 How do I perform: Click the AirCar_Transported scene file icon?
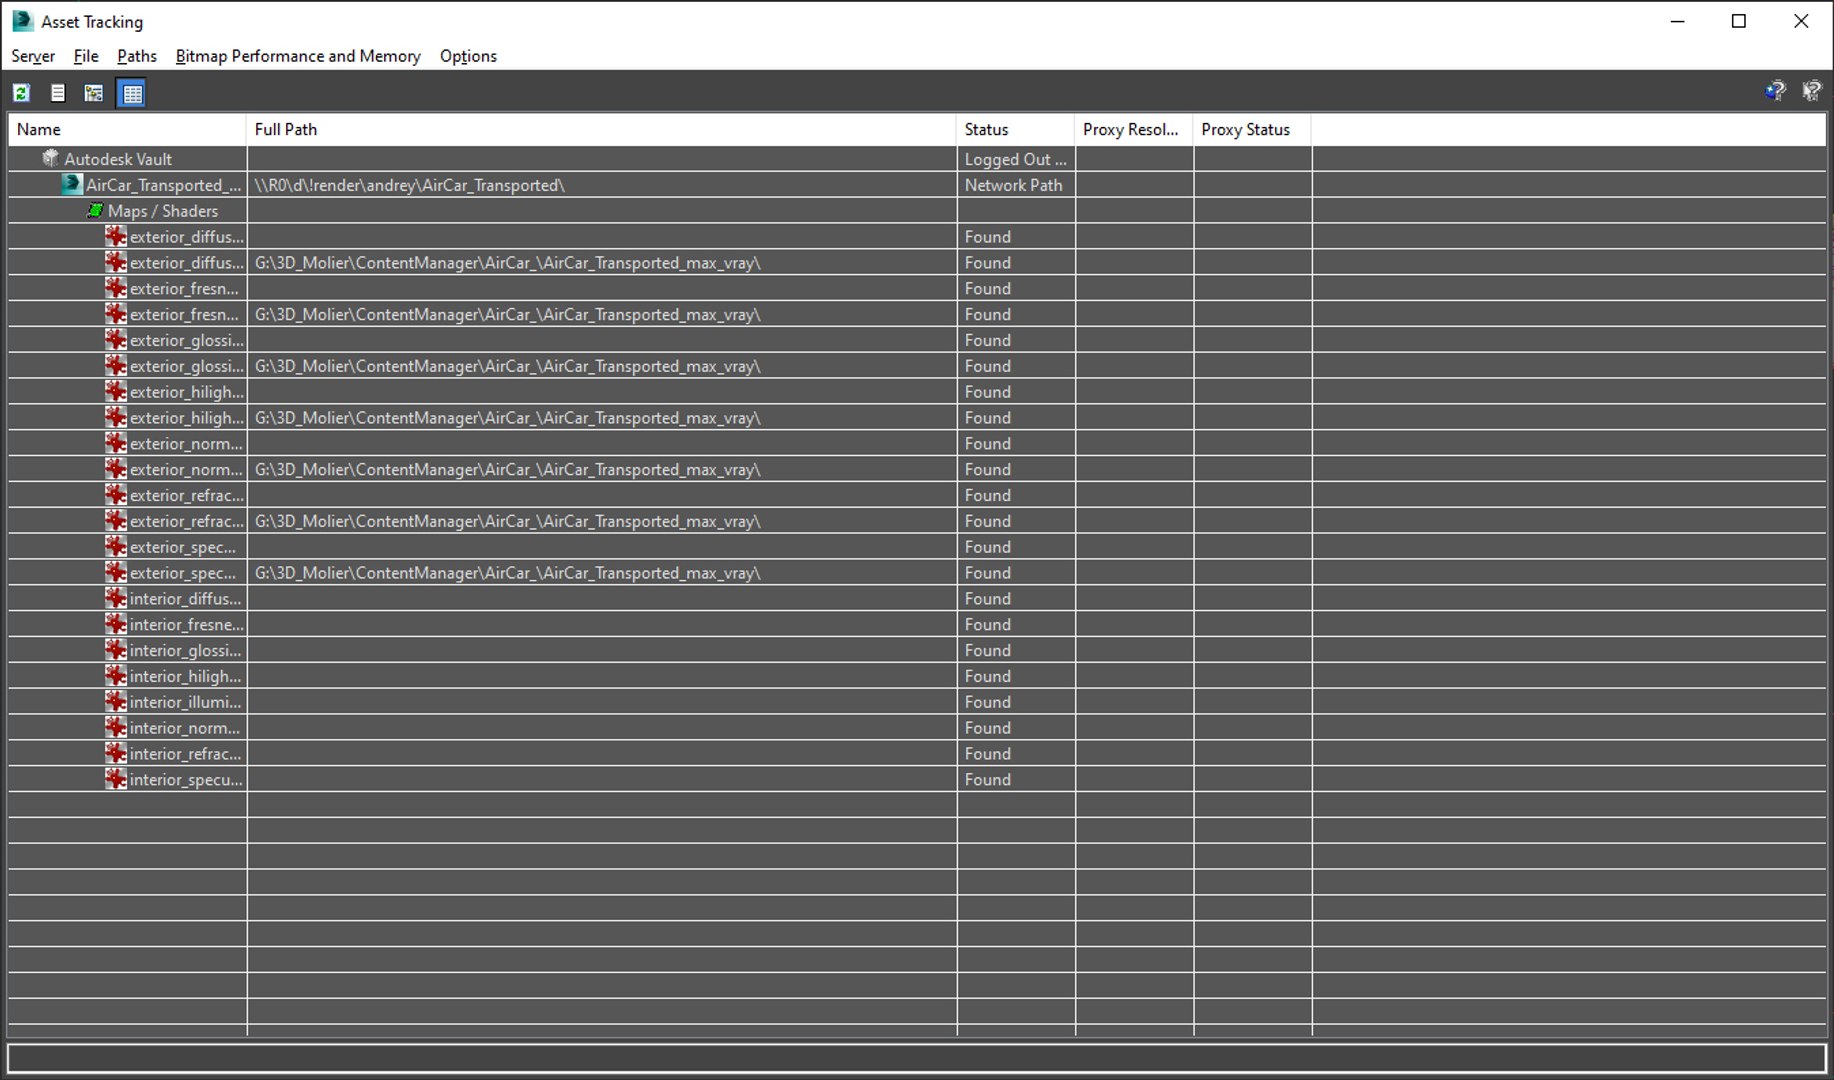pos(71,184)
